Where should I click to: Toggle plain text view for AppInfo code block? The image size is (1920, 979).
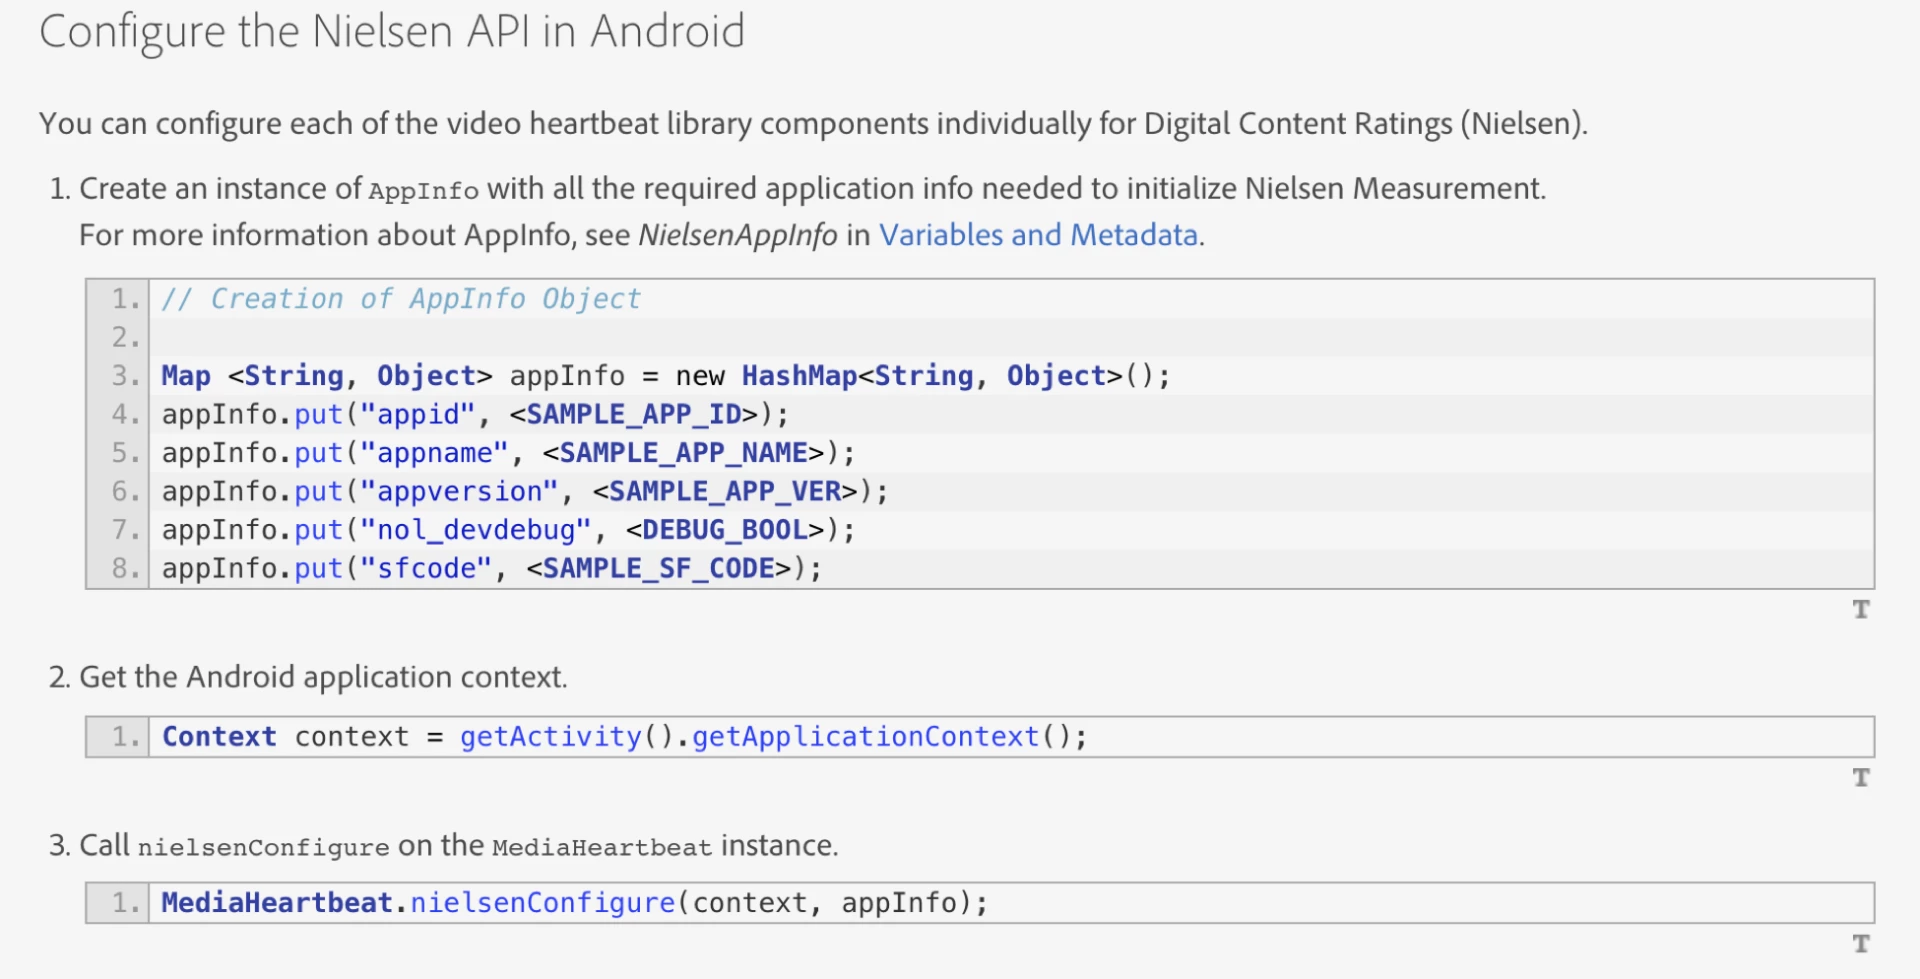(x=1860, y=609)
